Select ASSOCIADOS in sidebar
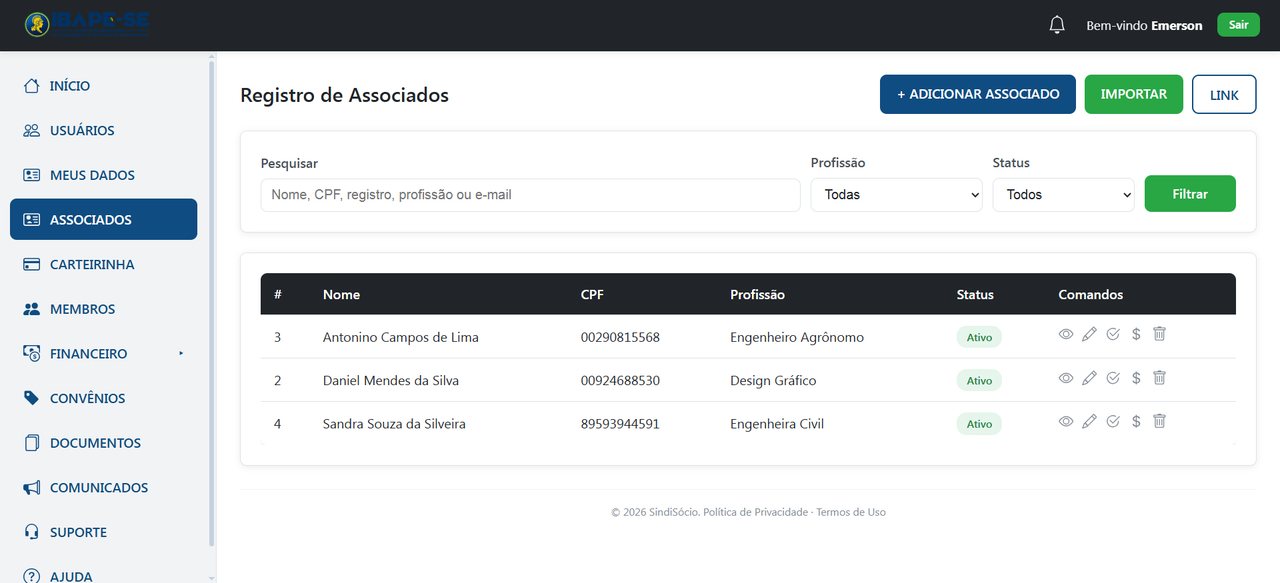Image resolution: width=1280 pixels, height=583 pixels. click(x=103, y=220)
